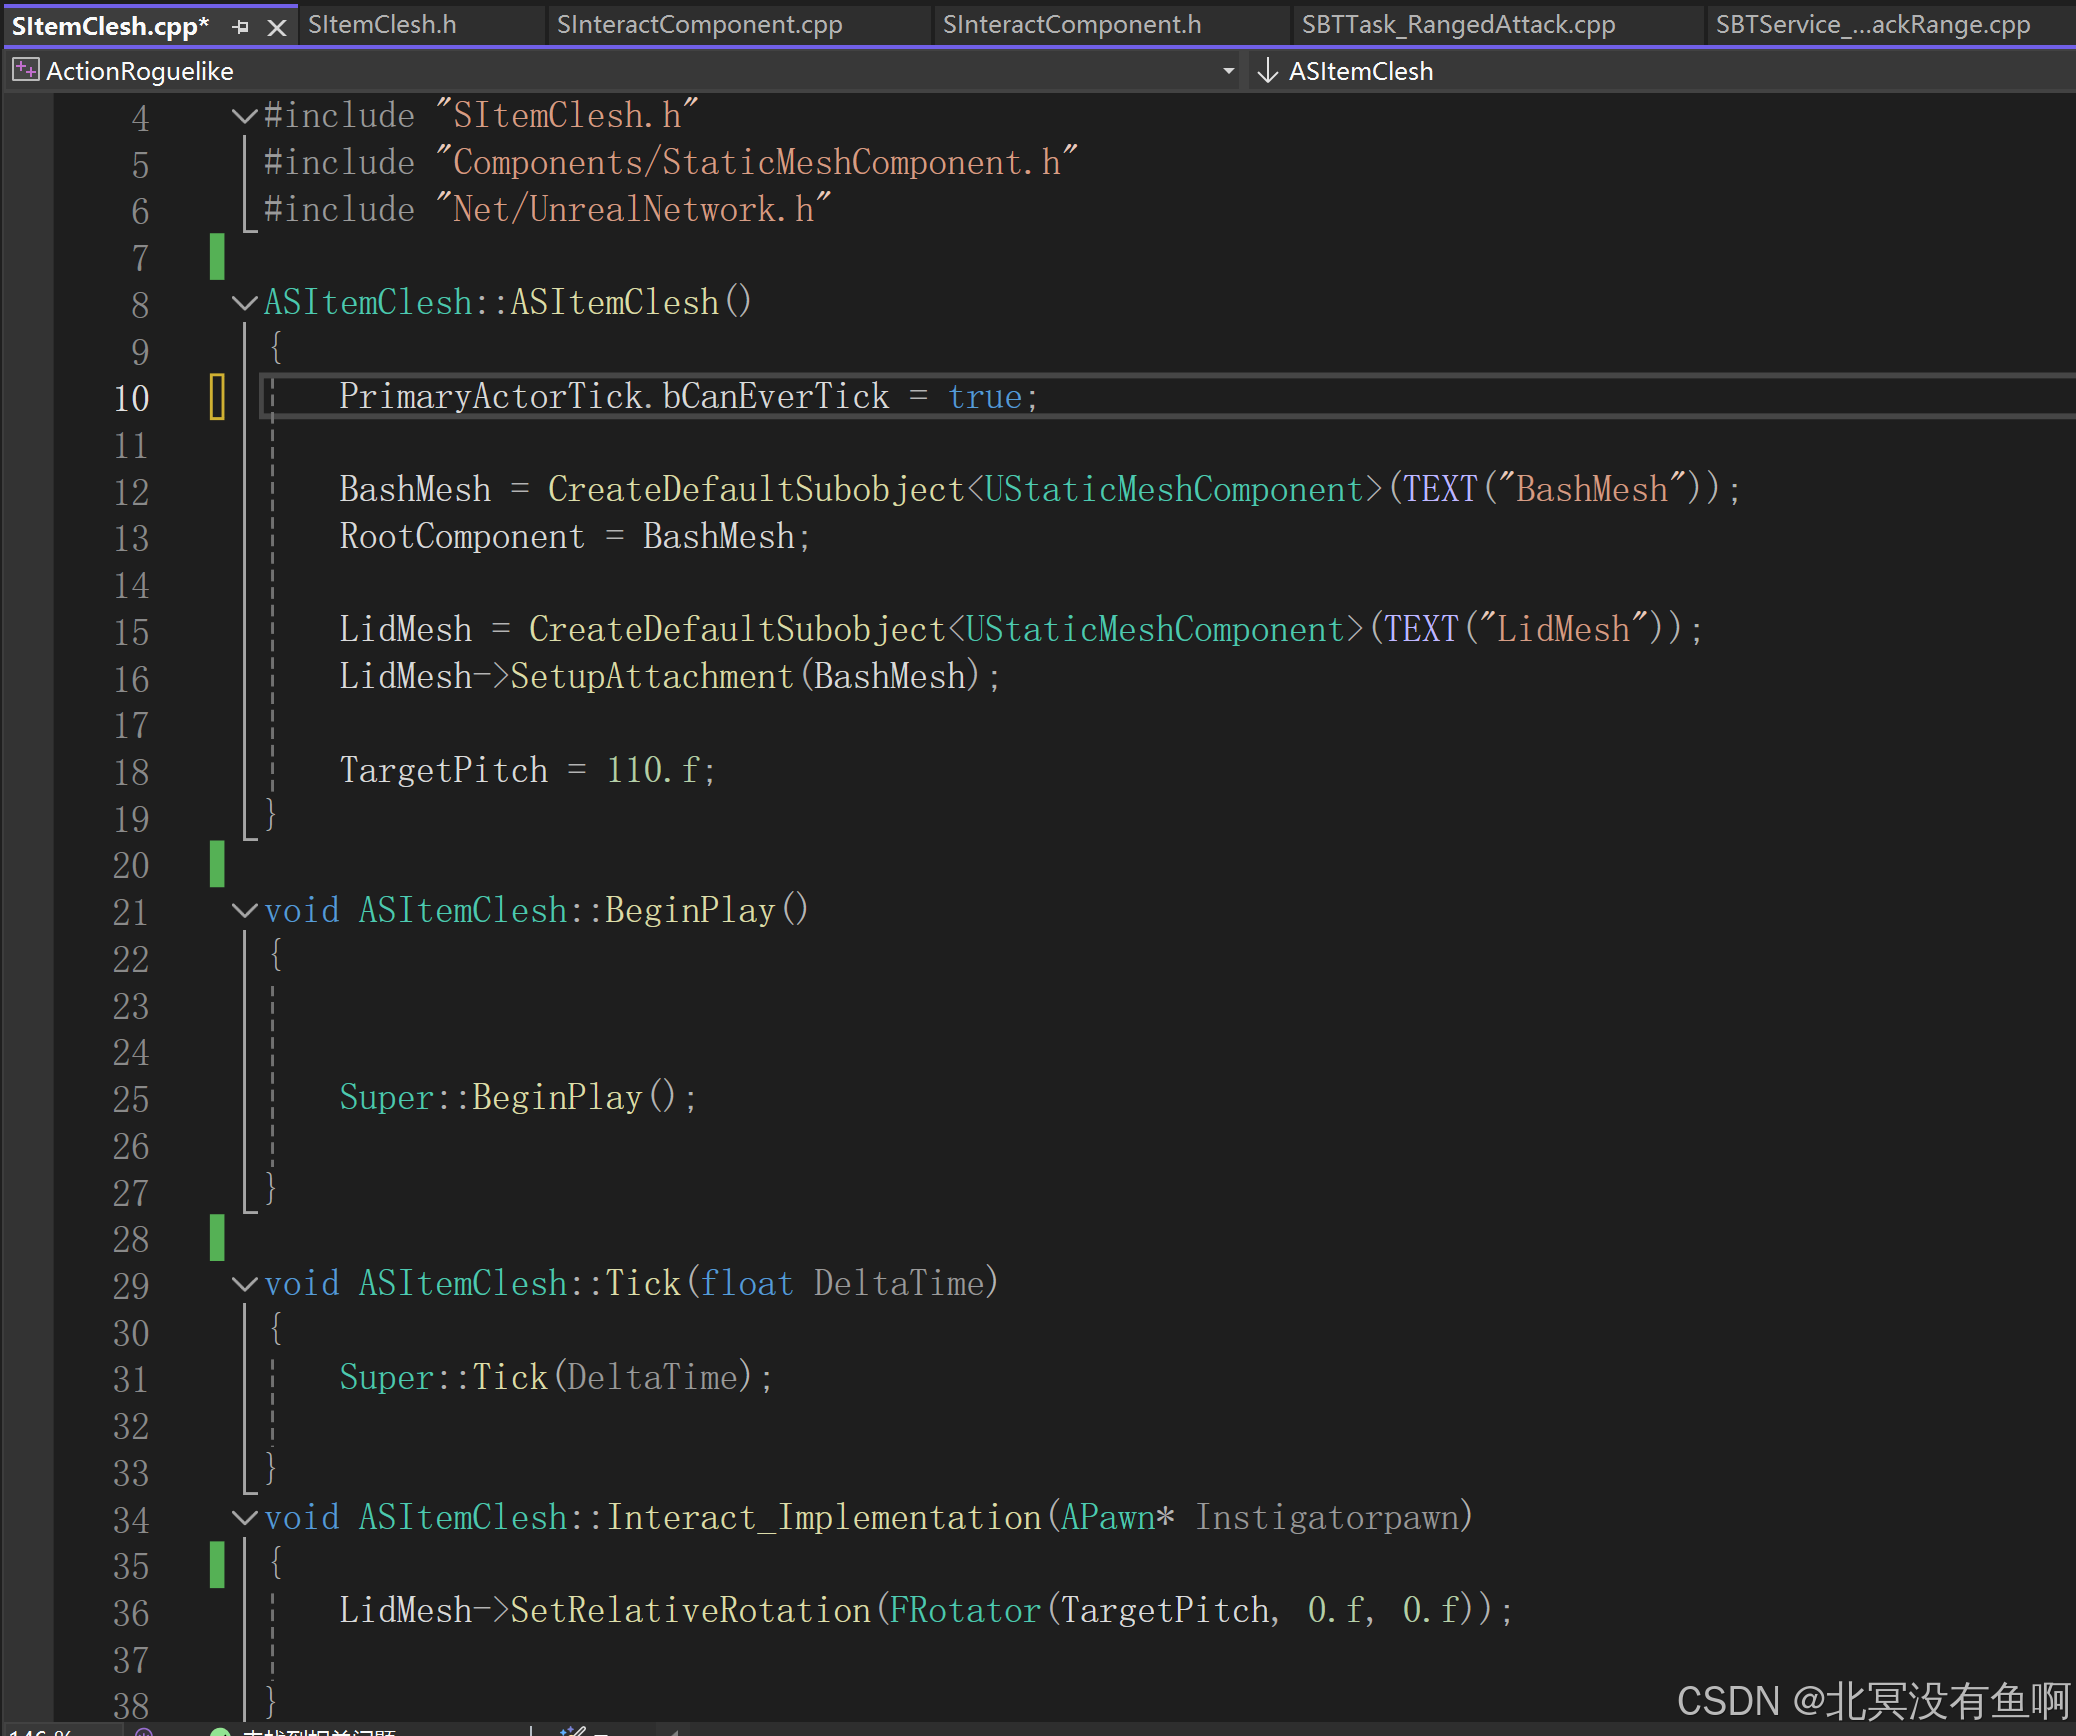The width and height of the screenshot is (2076, 1736).
Task: Fold the BeginPlay function at line 21
Action: click(x=243, y=911)
